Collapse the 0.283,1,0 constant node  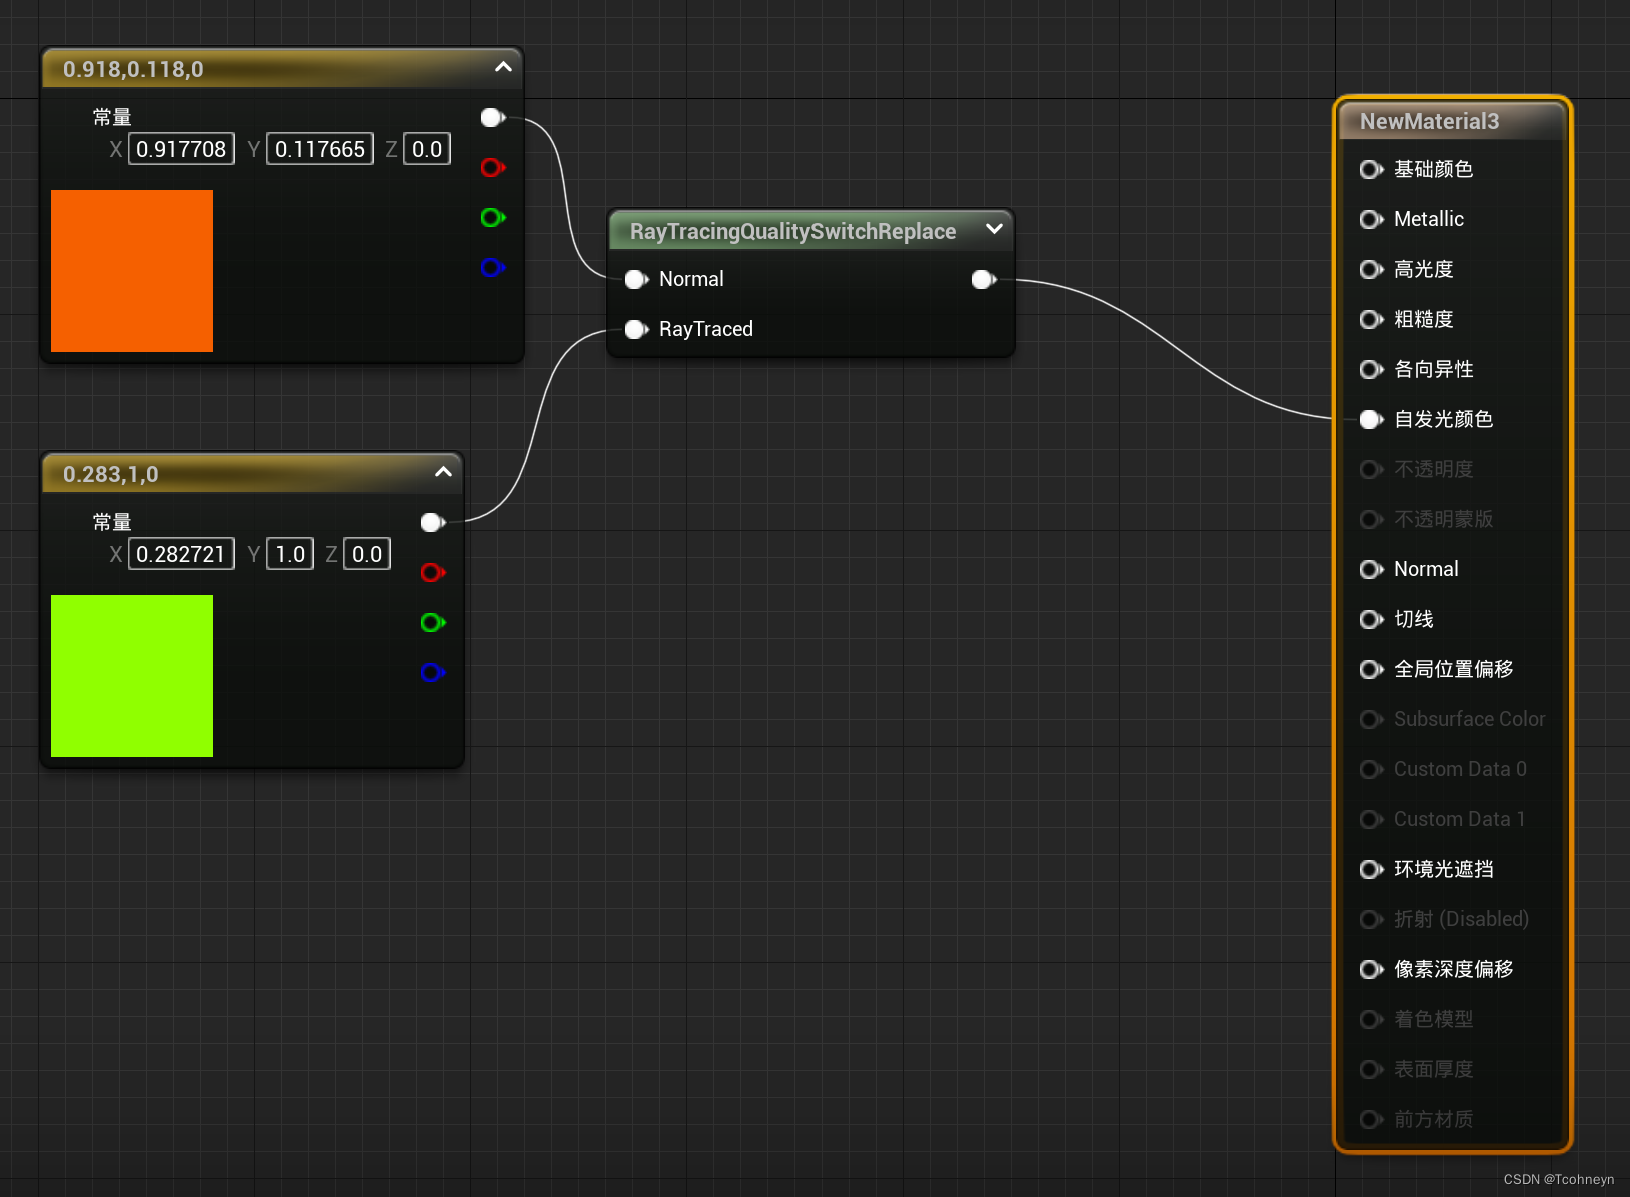click(443, 472)
